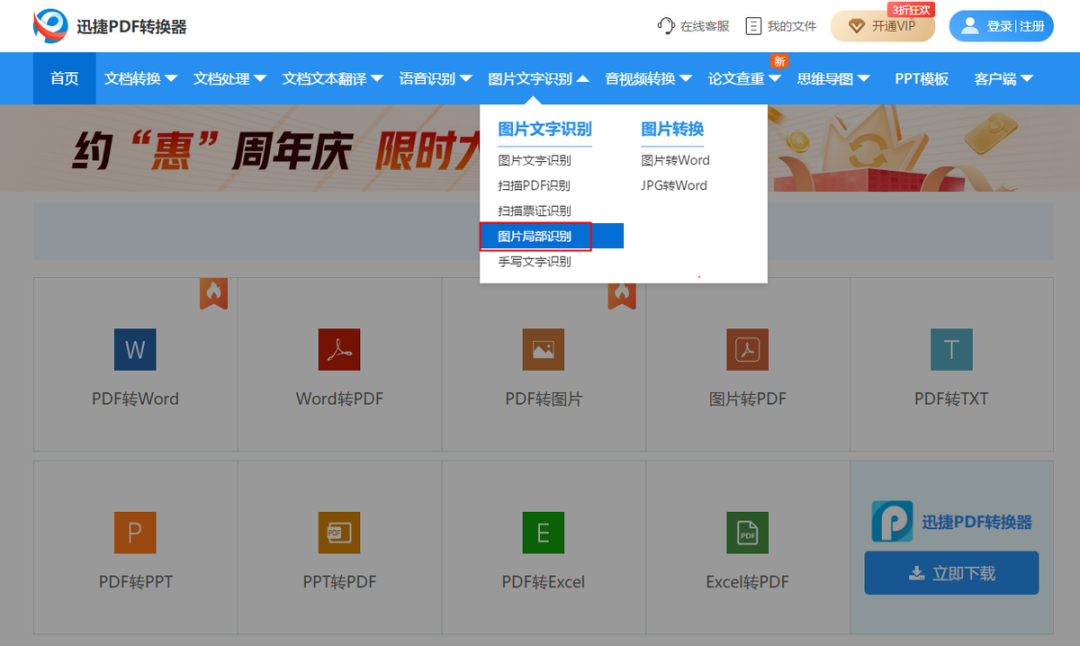Open the 开通VIP page
Viewport: 1080px width, 646px height.
[884, 25]
